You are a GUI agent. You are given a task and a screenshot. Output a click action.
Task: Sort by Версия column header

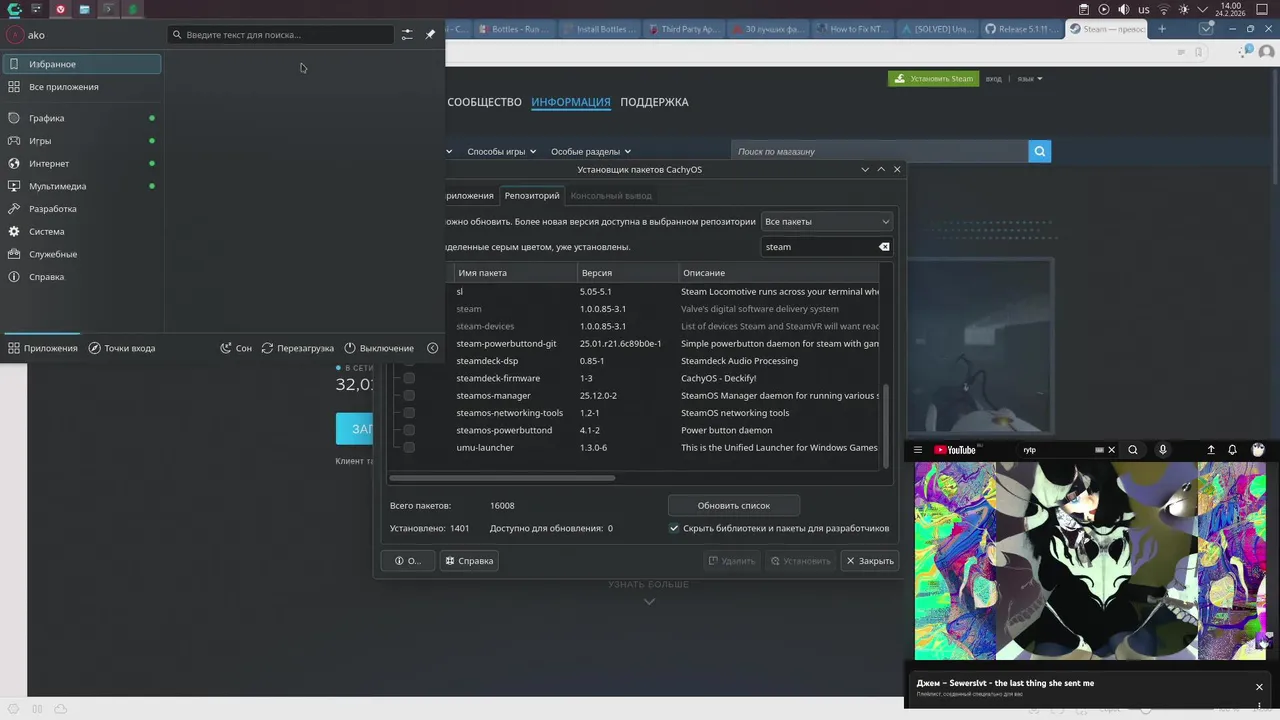tap(627, 272)
